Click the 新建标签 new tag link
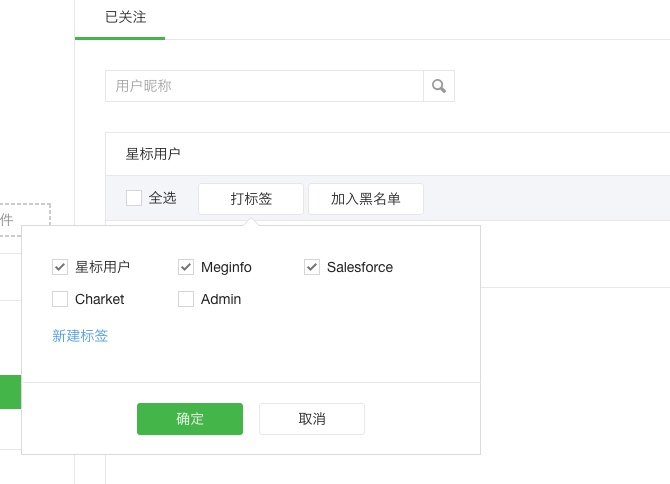 click(80, 336)
